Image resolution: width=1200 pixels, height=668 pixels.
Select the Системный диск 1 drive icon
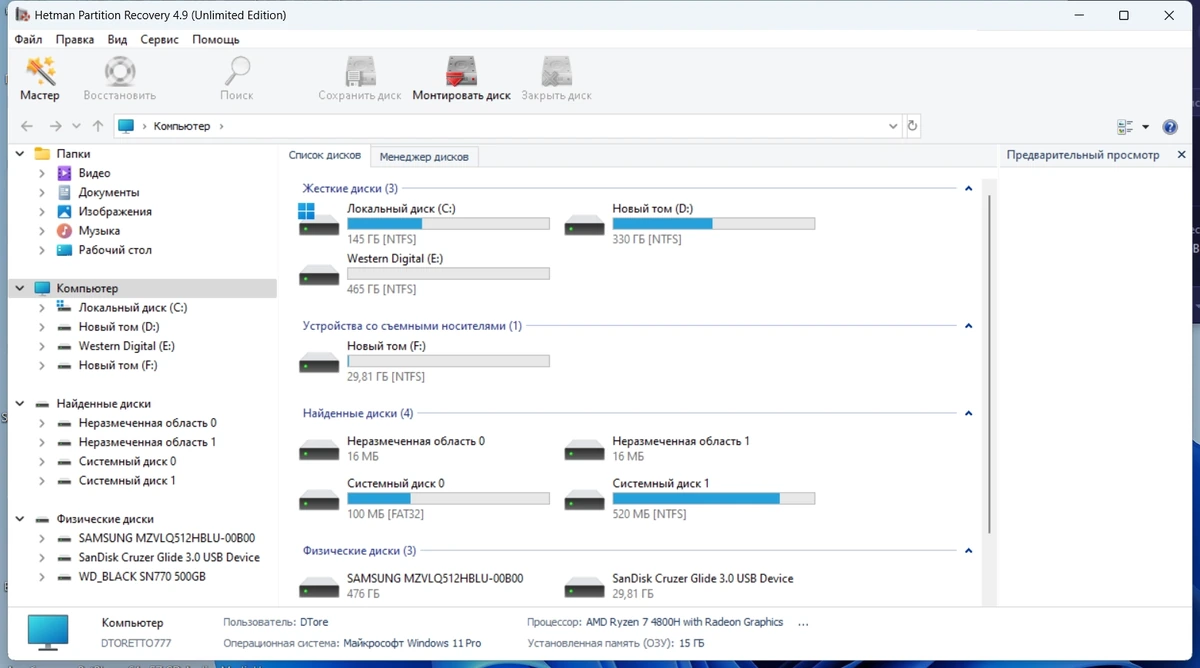585,497
